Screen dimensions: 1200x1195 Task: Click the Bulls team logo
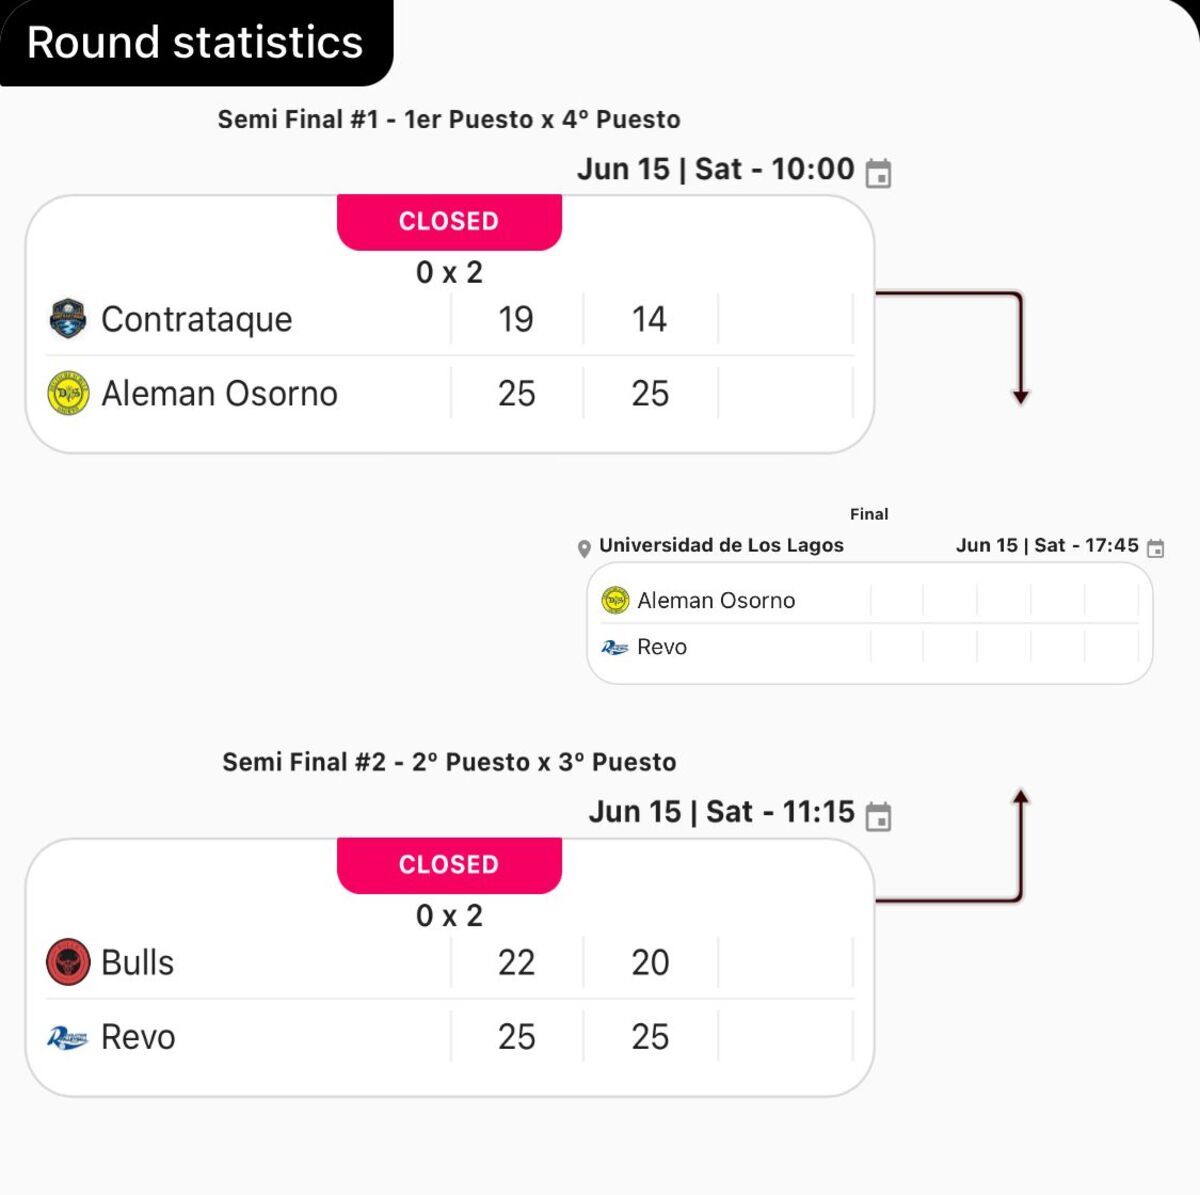point(68,963)
